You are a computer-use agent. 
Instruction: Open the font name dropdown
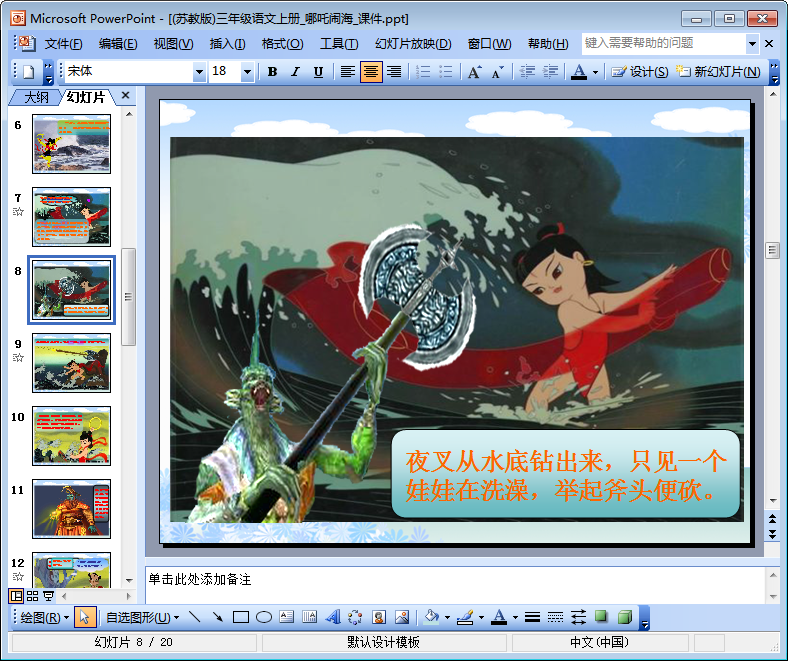coord(199,72)
